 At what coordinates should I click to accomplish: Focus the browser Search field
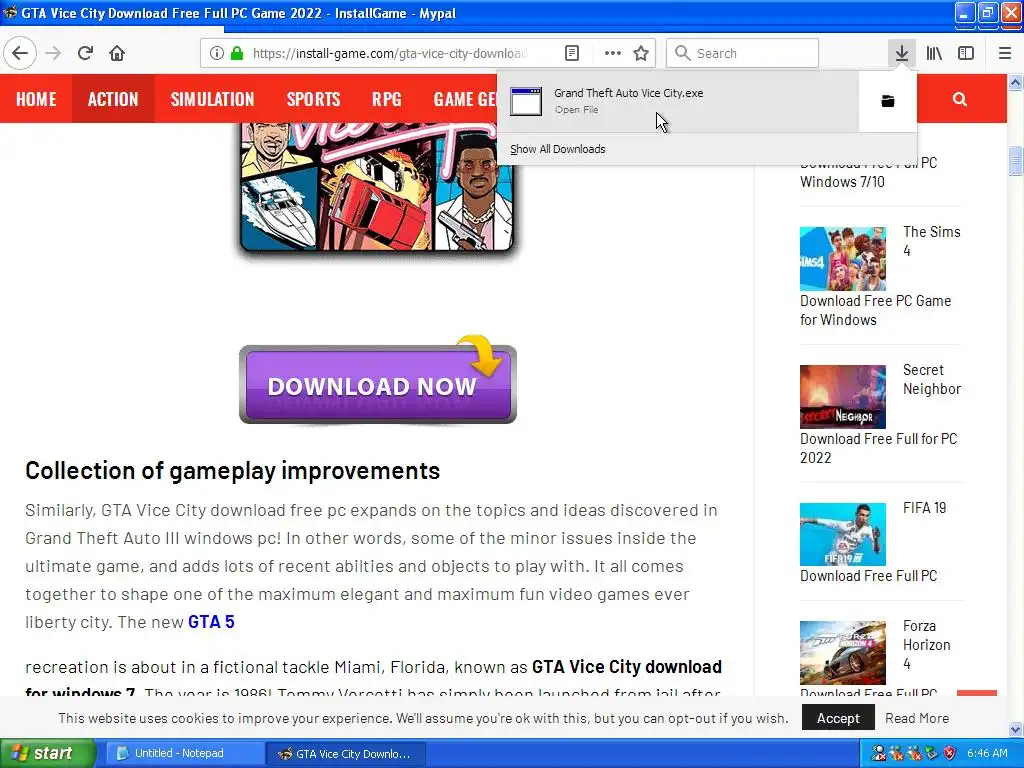pos(743,53)
